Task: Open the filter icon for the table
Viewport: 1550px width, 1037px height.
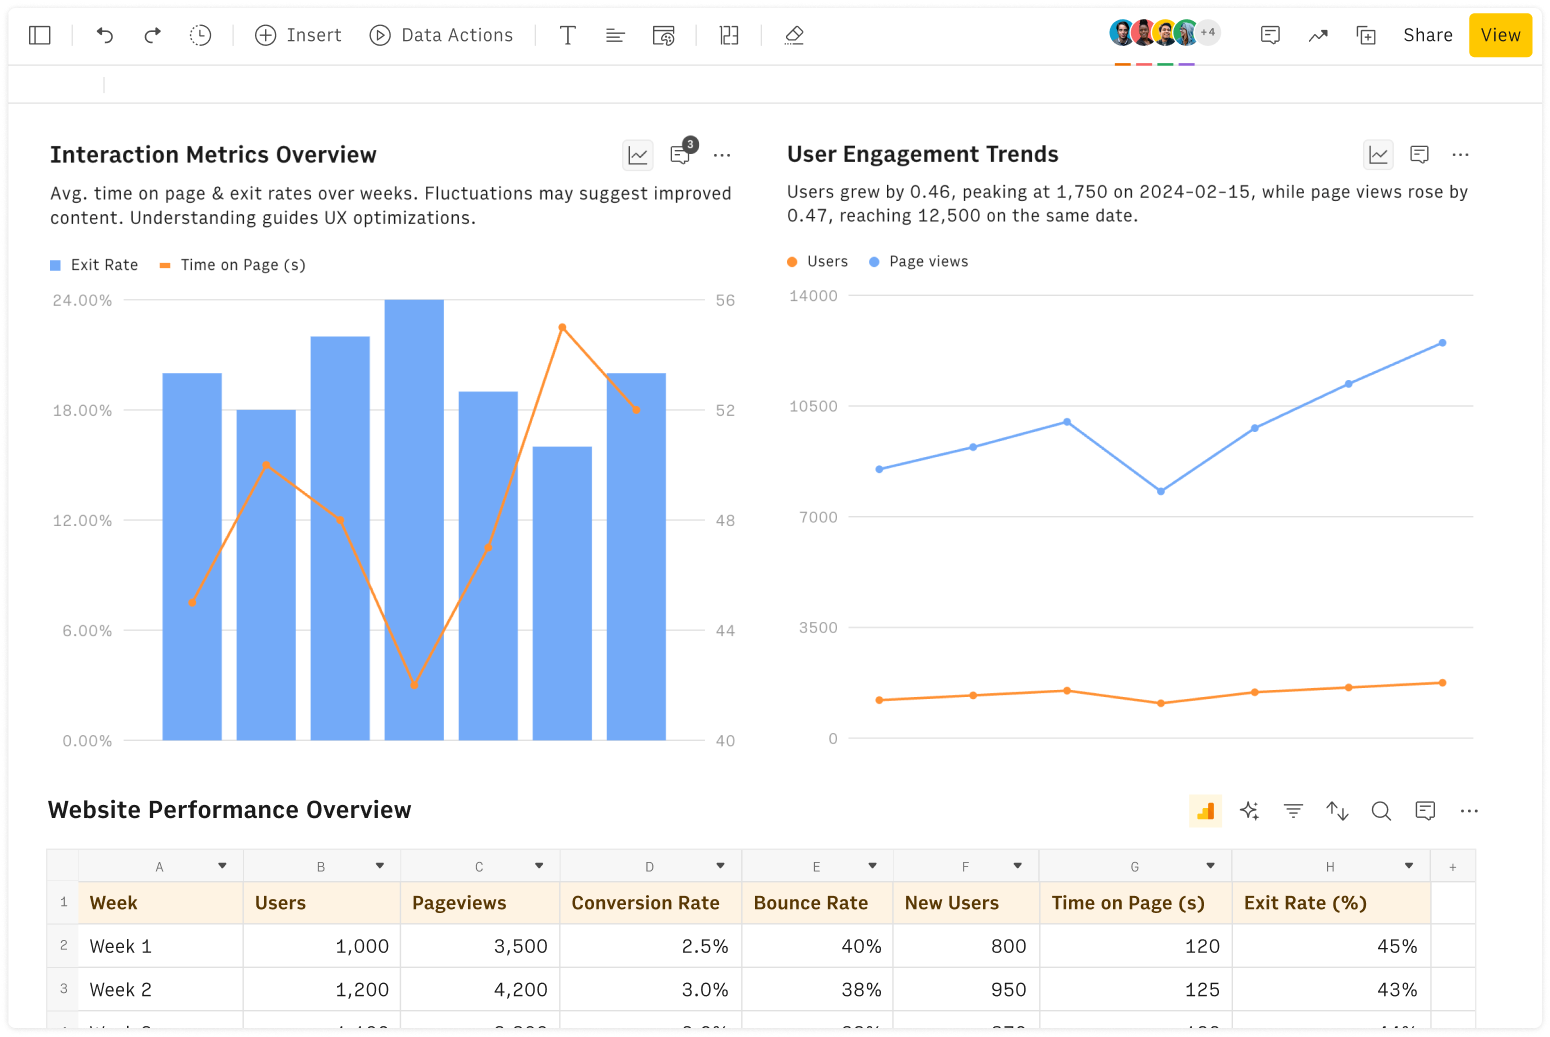Action: 1293,811
